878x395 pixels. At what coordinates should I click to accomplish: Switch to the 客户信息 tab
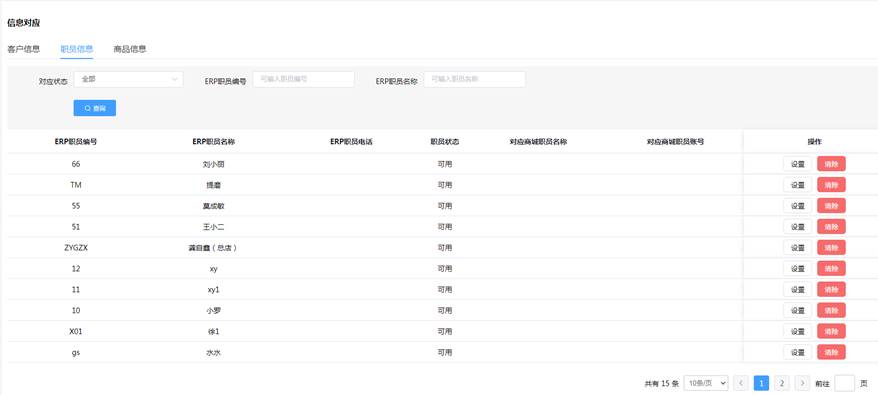(24, 49)
